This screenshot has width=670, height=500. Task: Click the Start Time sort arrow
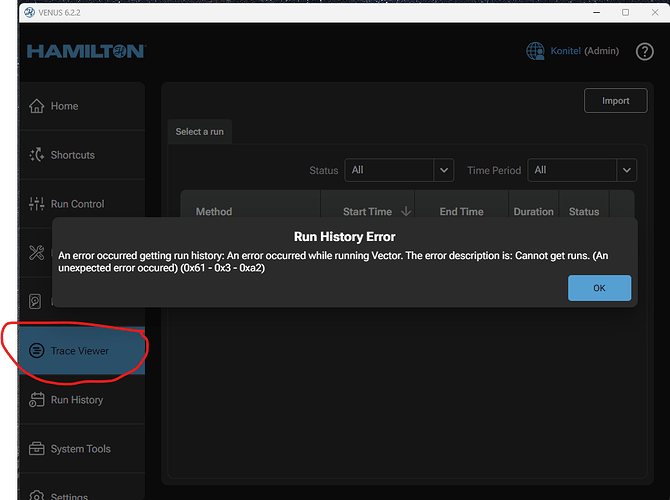tap(406, 211)
